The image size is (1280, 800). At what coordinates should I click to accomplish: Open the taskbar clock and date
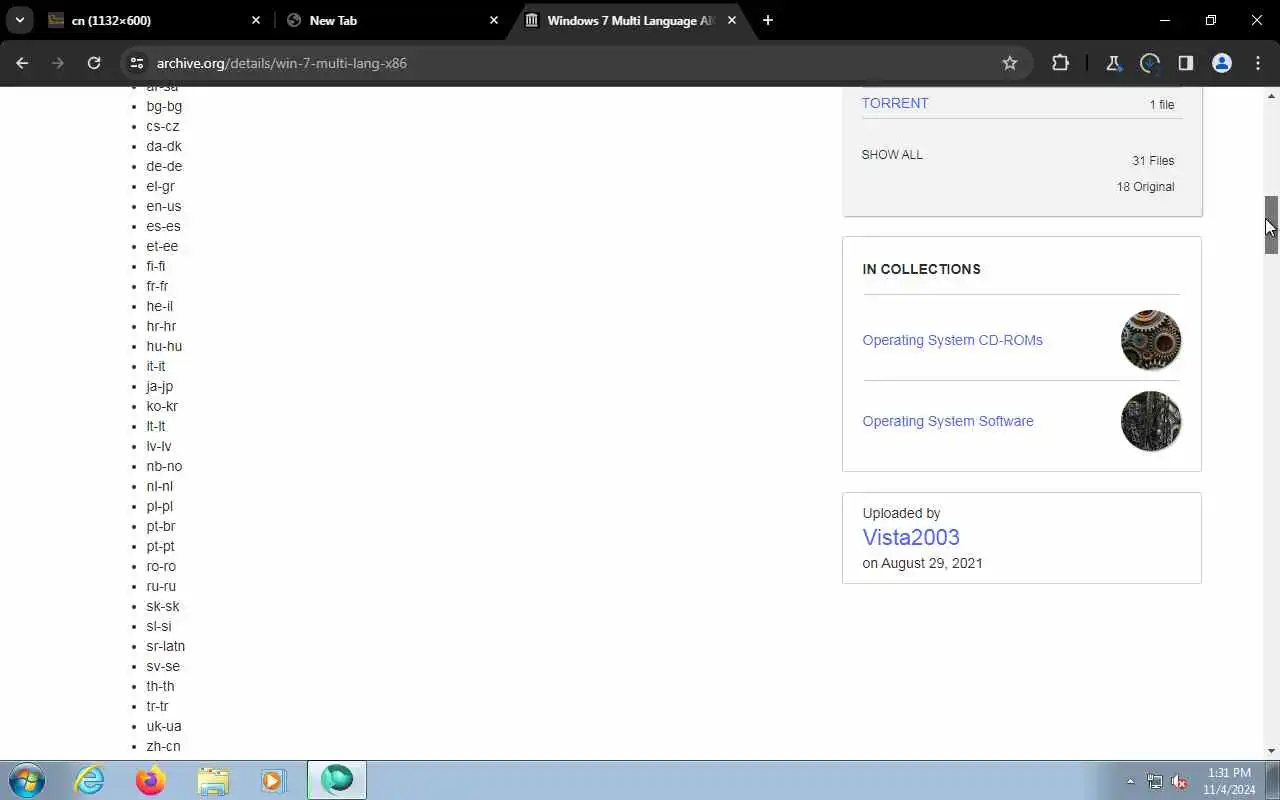pos(1230,781)
